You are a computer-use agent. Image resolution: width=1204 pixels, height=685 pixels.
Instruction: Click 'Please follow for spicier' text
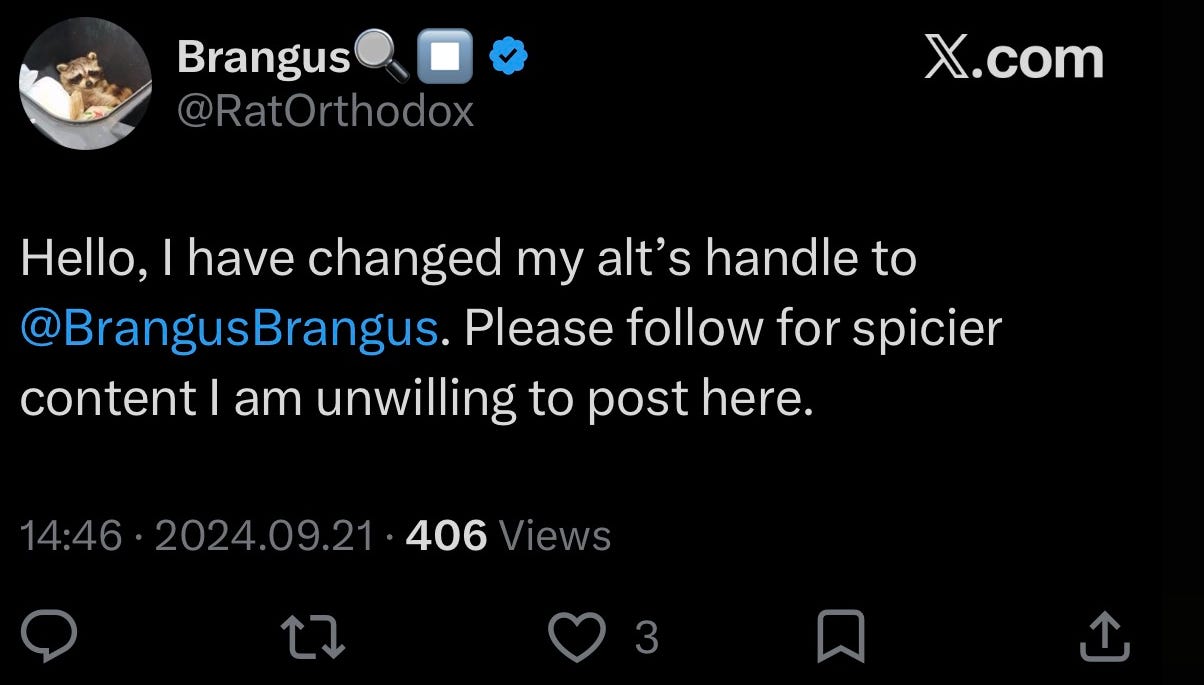(x=732, y=330)
